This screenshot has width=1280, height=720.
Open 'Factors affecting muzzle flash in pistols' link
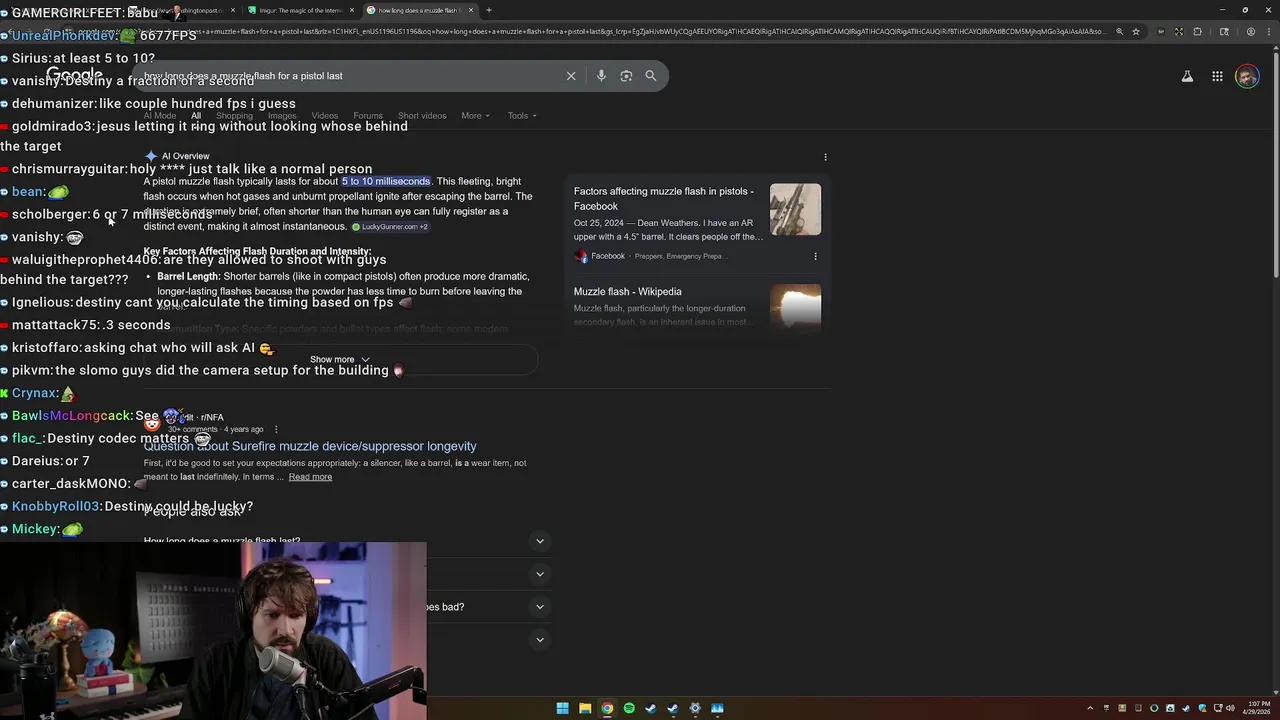[664, 199]
